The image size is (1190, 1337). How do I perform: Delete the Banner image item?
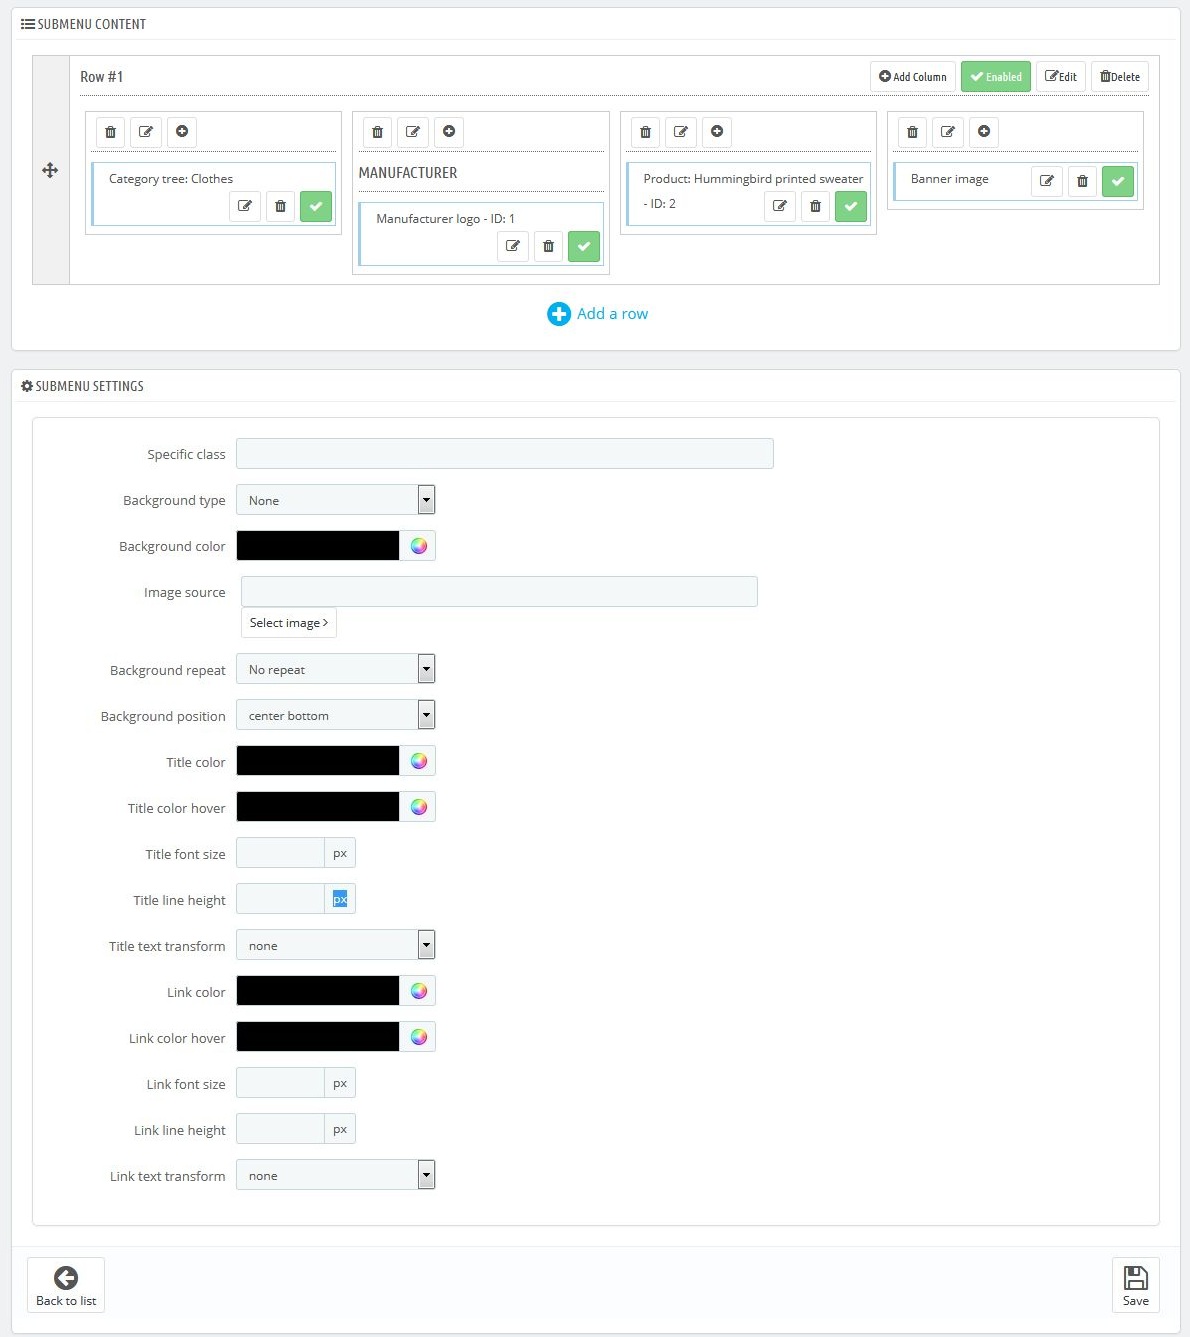(1082, 181)
